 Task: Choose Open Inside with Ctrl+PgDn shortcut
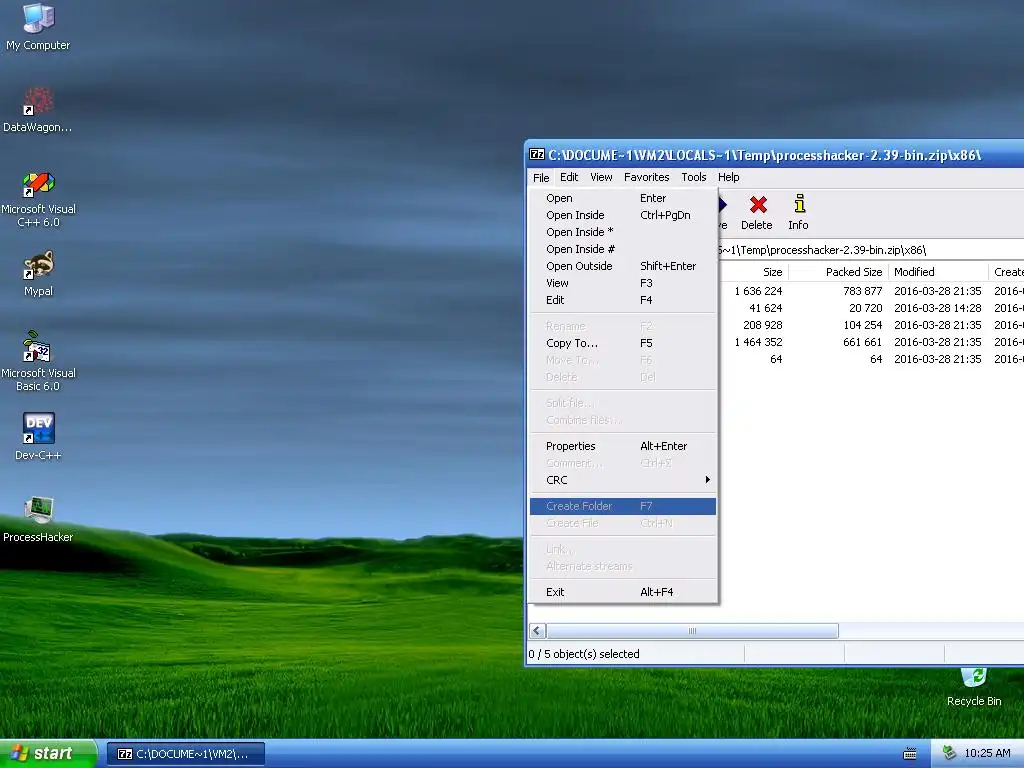pyautogui.click(x=623, y=215)
